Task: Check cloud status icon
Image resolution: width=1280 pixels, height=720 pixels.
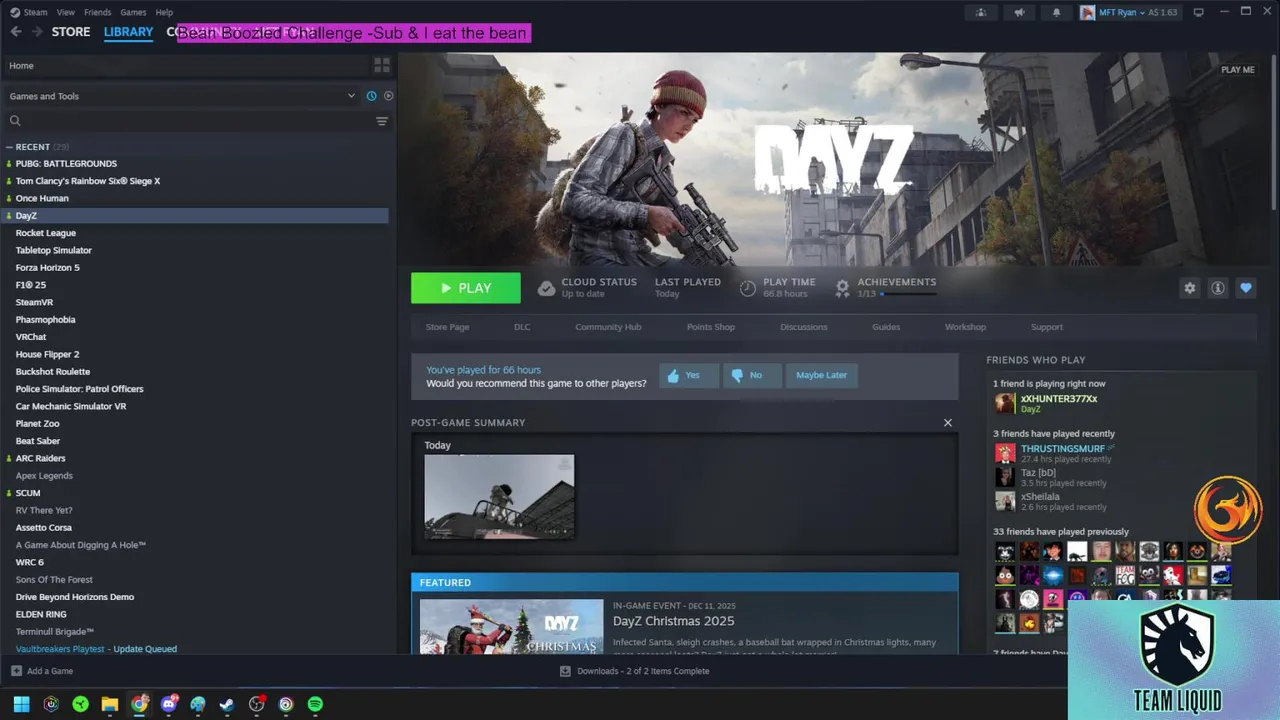Action: tap(546, 288)
